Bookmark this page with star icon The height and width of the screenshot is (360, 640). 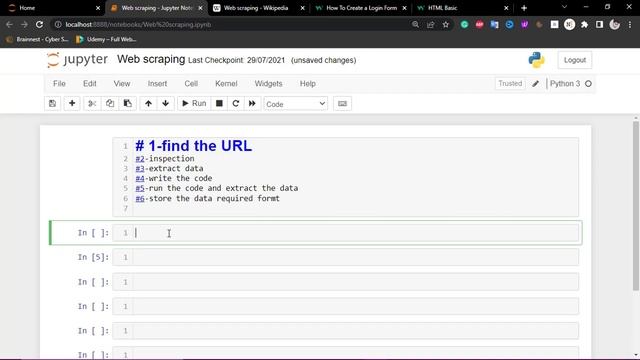[446, 24]
